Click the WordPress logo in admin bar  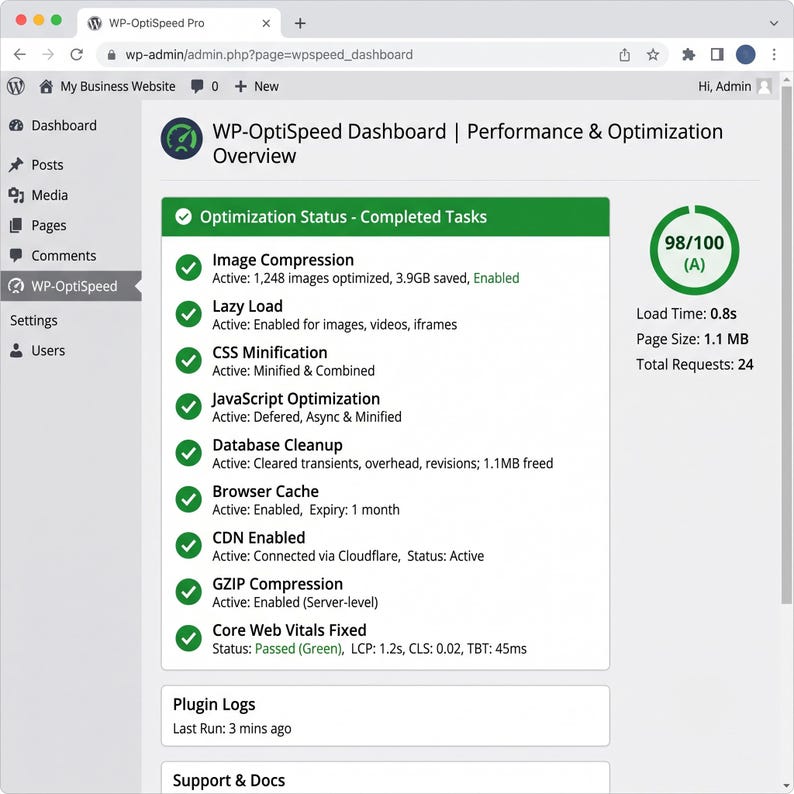pyautogui.click(x=16, y=86)
